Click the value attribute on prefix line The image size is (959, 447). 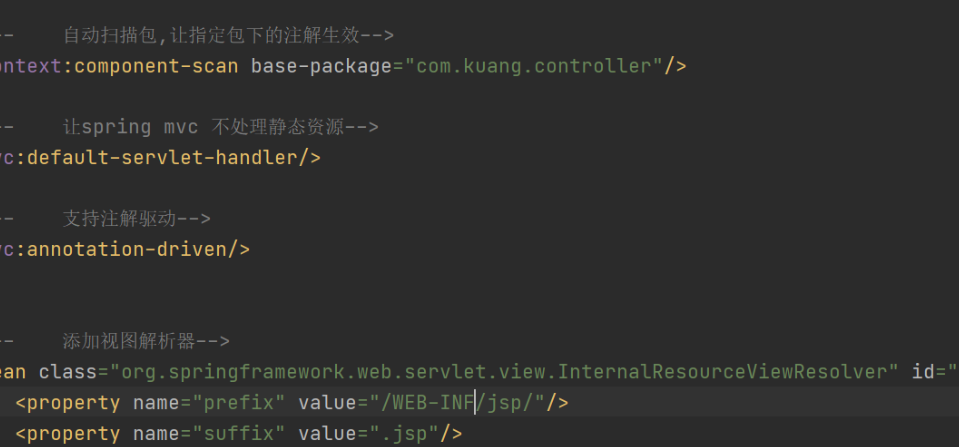327,403
